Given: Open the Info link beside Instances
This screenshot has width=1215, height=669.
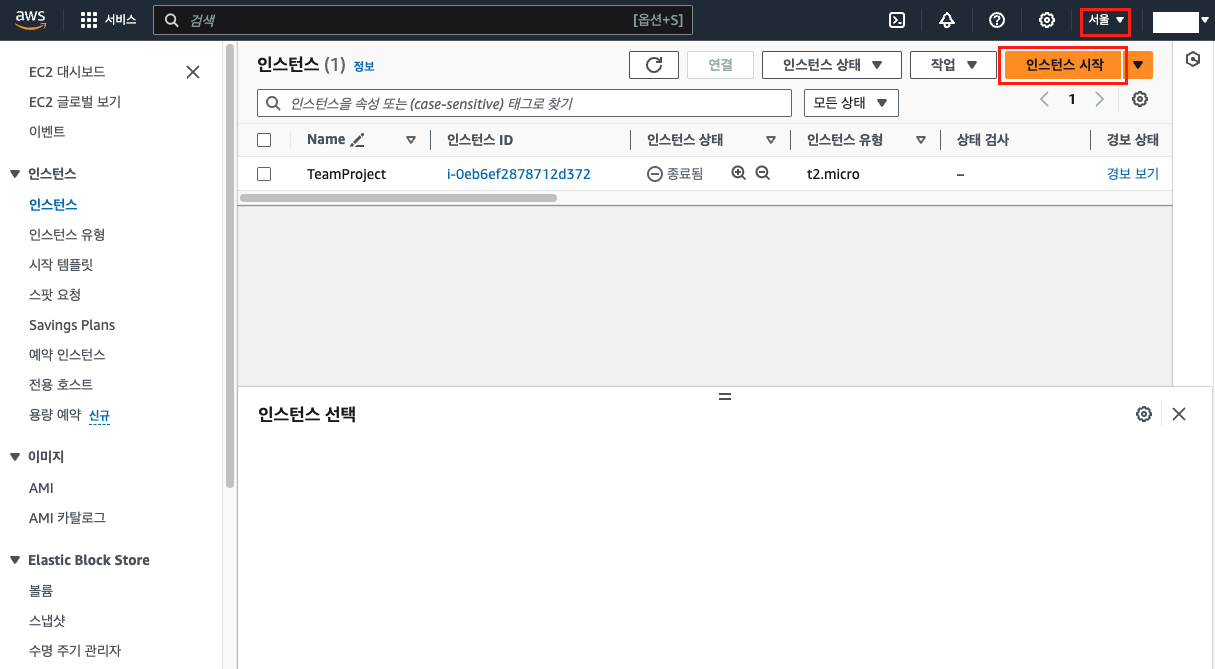Looking at the screenshot, I should pyautogui.click(x=364, y=66).
